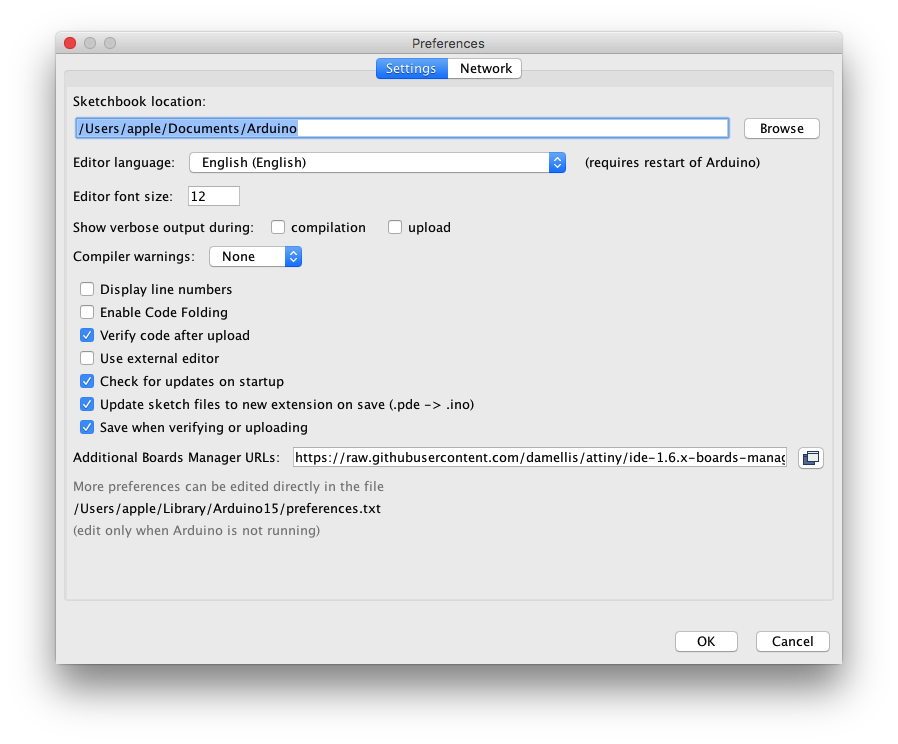Check Use external editor
898x744 pixels.
[87, 359]
